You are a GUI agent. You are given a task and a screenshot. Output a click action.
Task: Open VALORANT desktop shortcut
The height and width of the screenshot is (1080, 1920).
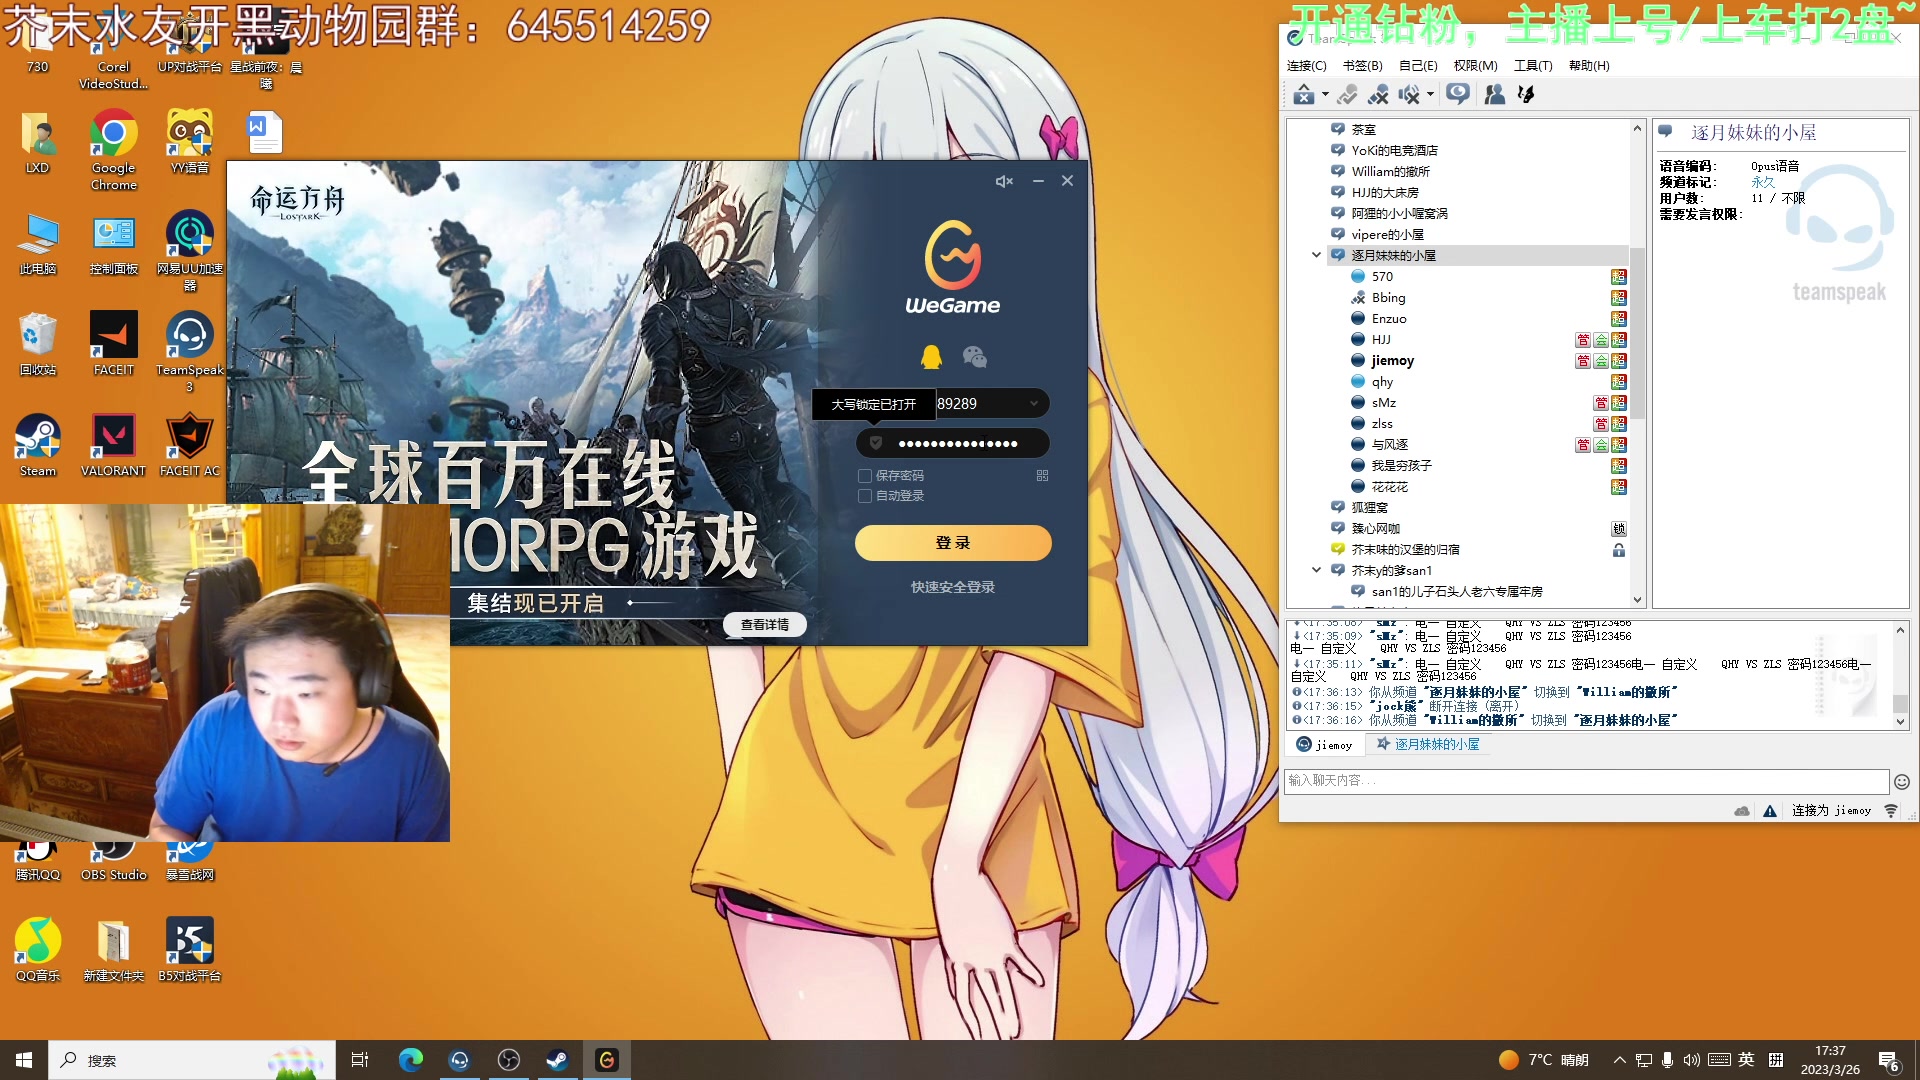tap(113, 446)
